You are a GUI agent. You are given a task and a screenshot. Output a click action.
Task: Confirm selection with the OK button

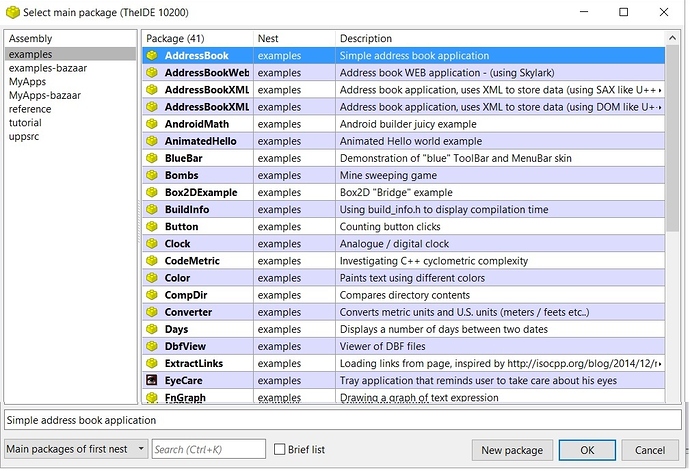tap(587, 450)
